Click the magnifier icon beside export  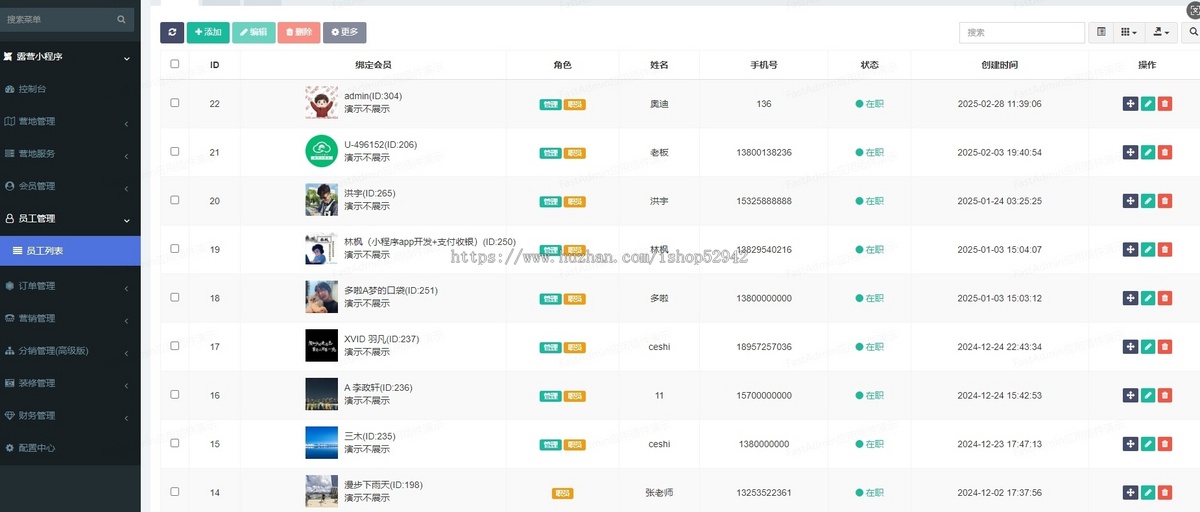point(1193,32)
